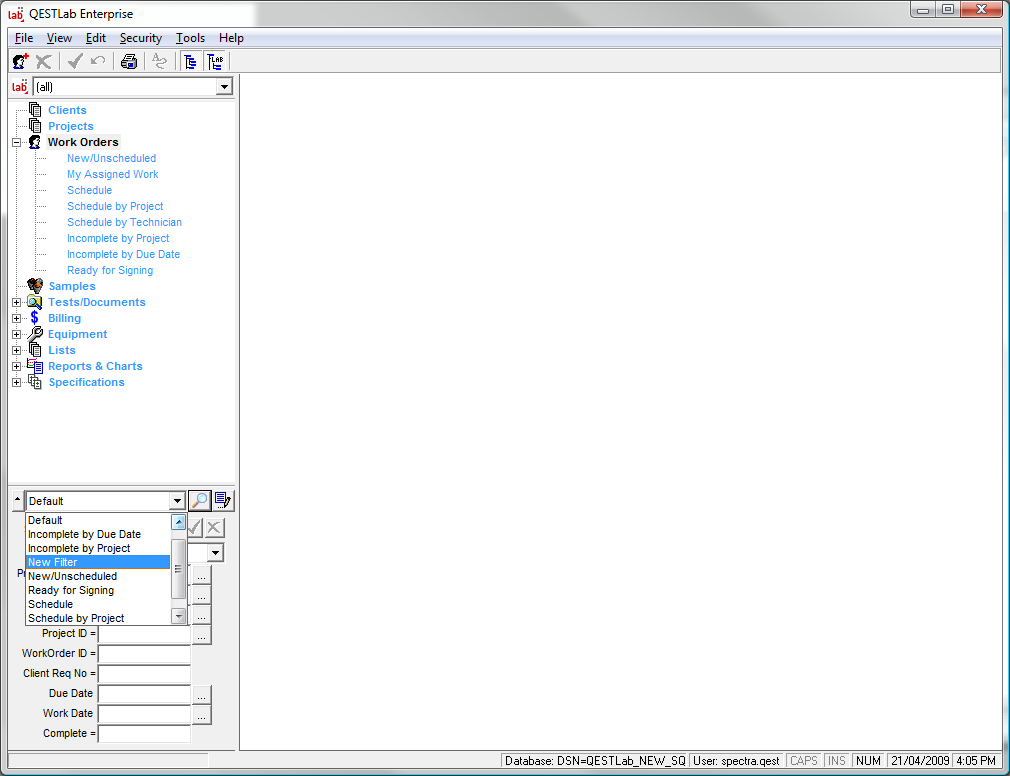Click the magnifier search filter icon
The height and width of the screenshot is (776, 1010).
199,501
